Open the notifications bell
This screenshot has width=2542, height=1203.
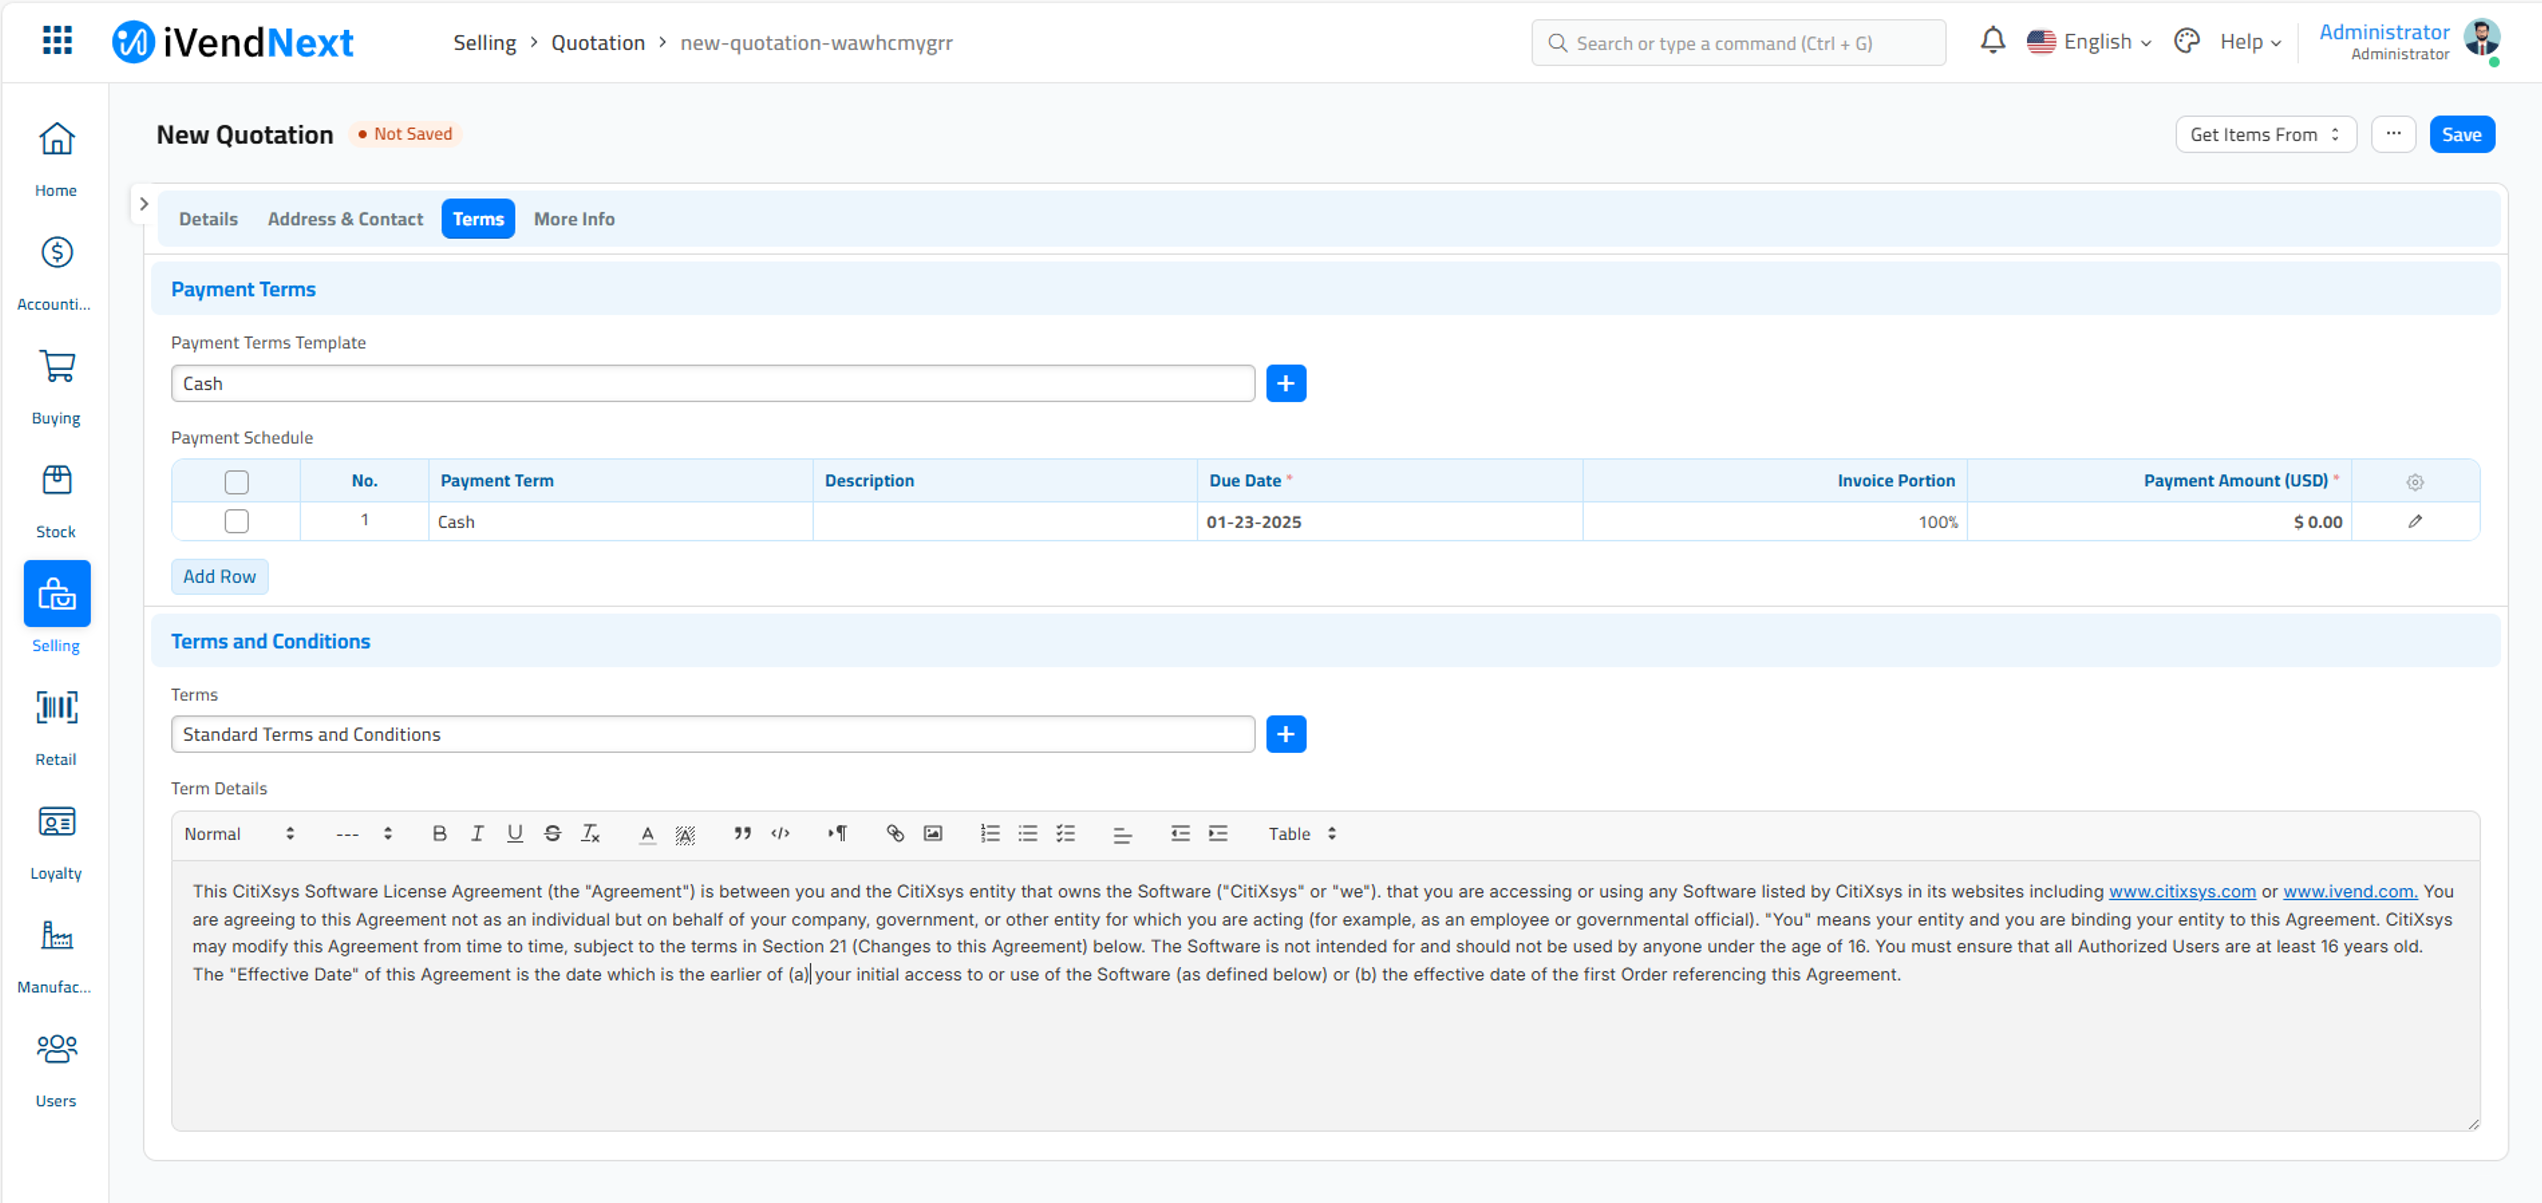[x=1992, y=41]
